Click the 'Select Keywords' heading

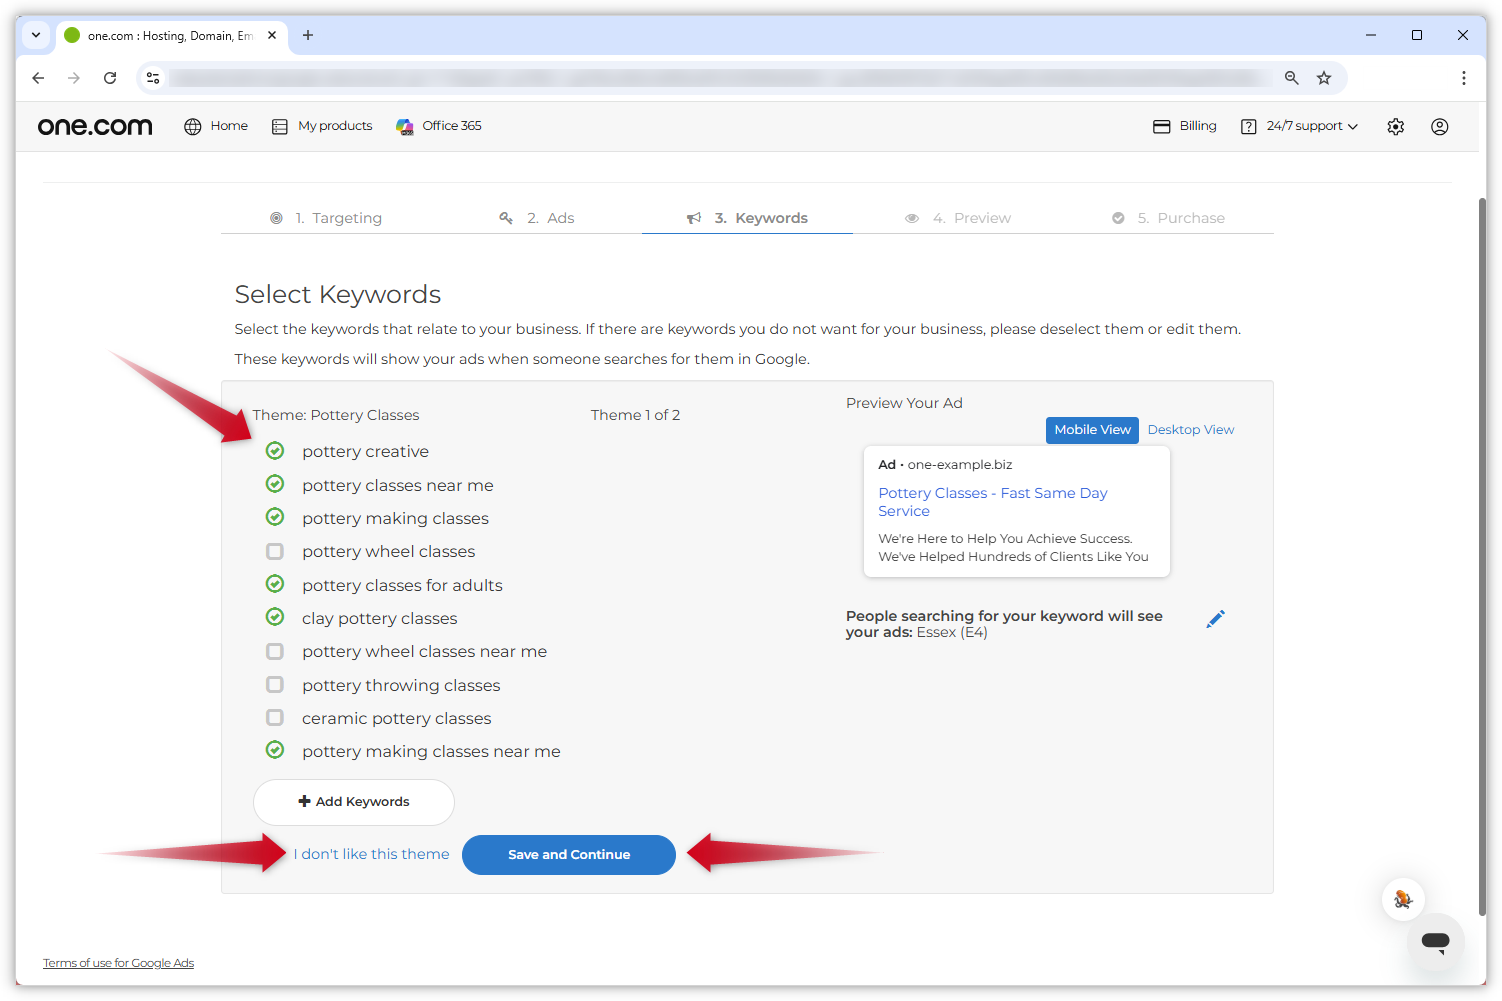[338, 295]
